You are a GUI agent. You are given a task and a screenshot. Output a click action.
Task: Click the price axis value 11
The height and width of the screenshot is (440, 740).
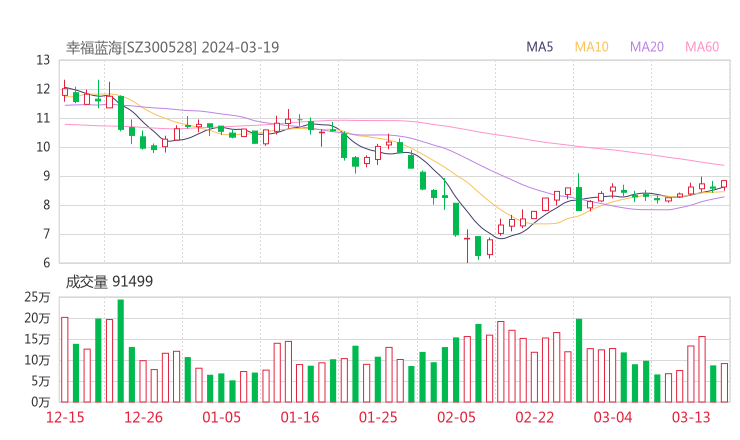coord(43,118)
